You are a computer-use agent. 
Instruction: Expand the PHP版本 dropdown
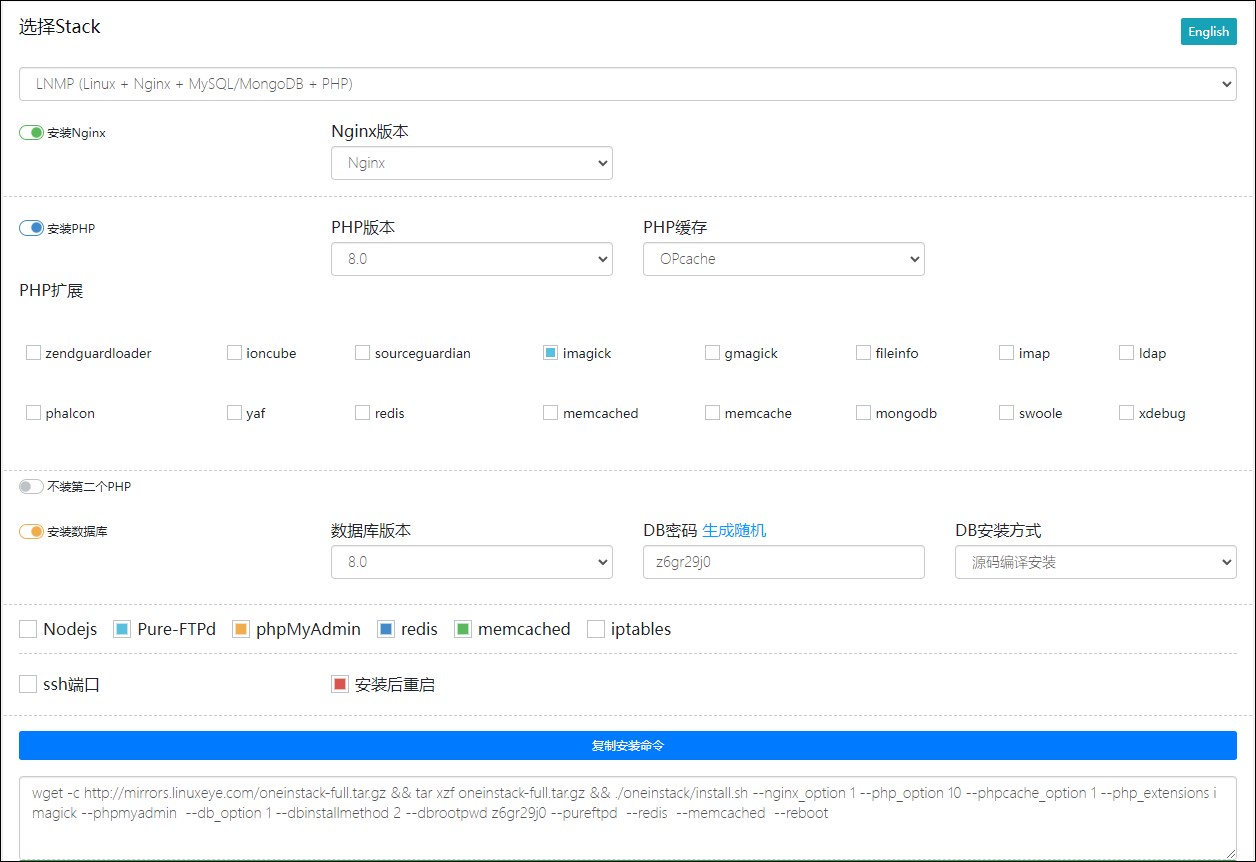coord(471,259)
